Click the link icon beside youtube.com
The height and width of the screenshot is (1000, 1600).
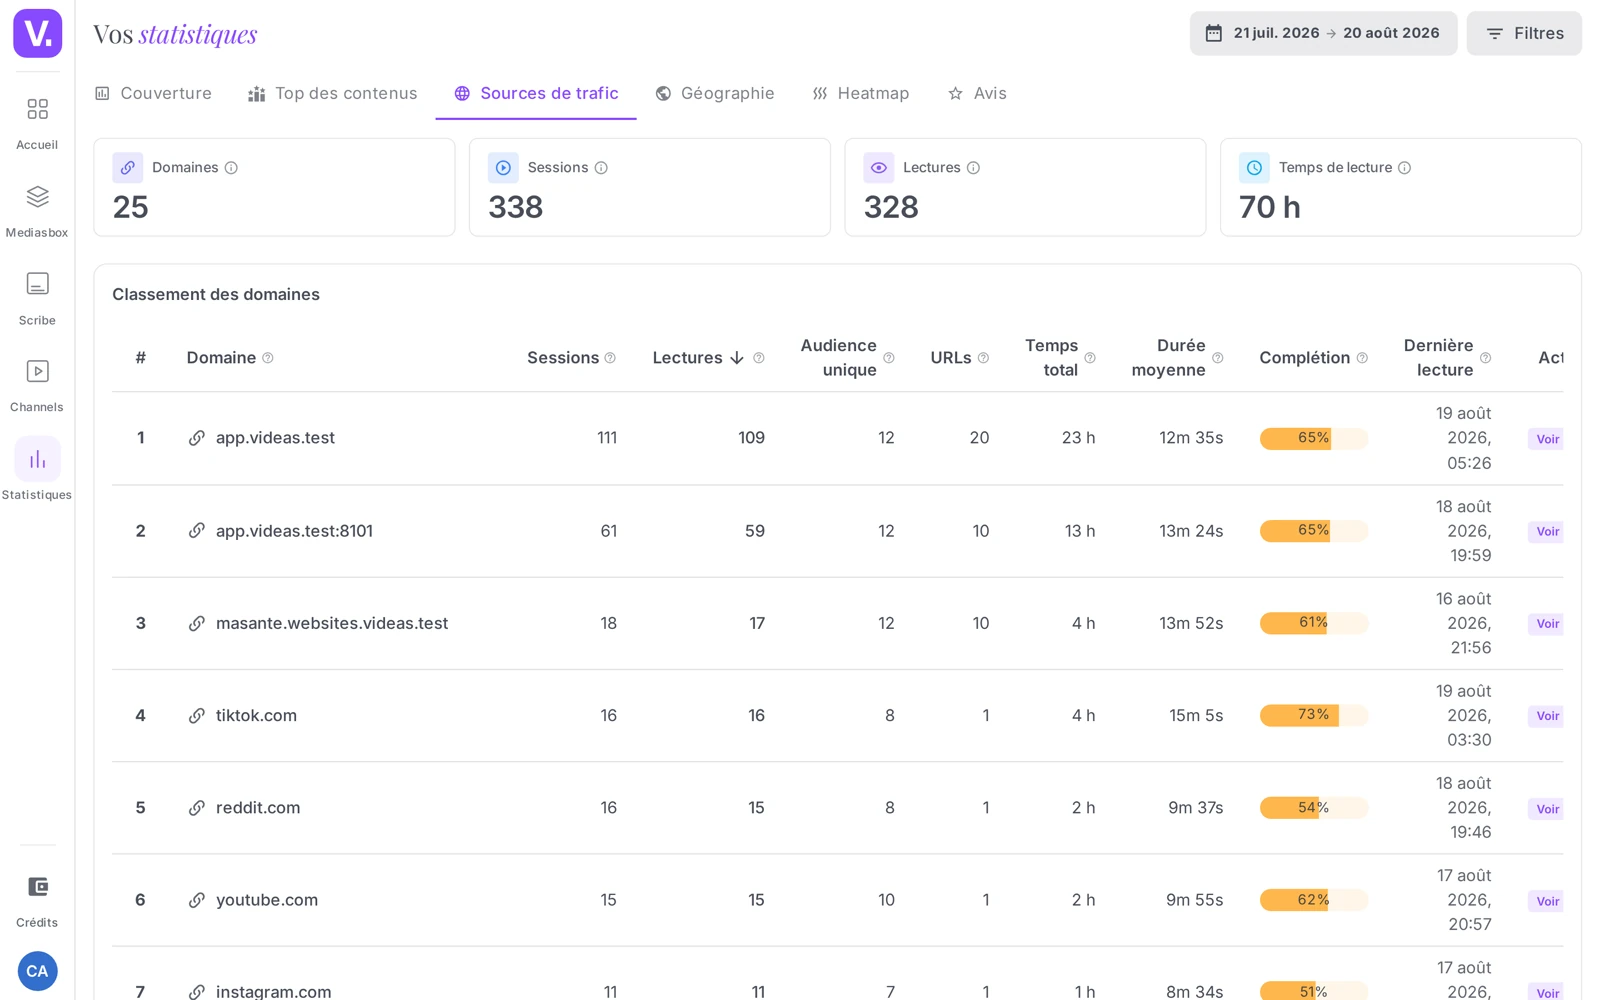197,900
